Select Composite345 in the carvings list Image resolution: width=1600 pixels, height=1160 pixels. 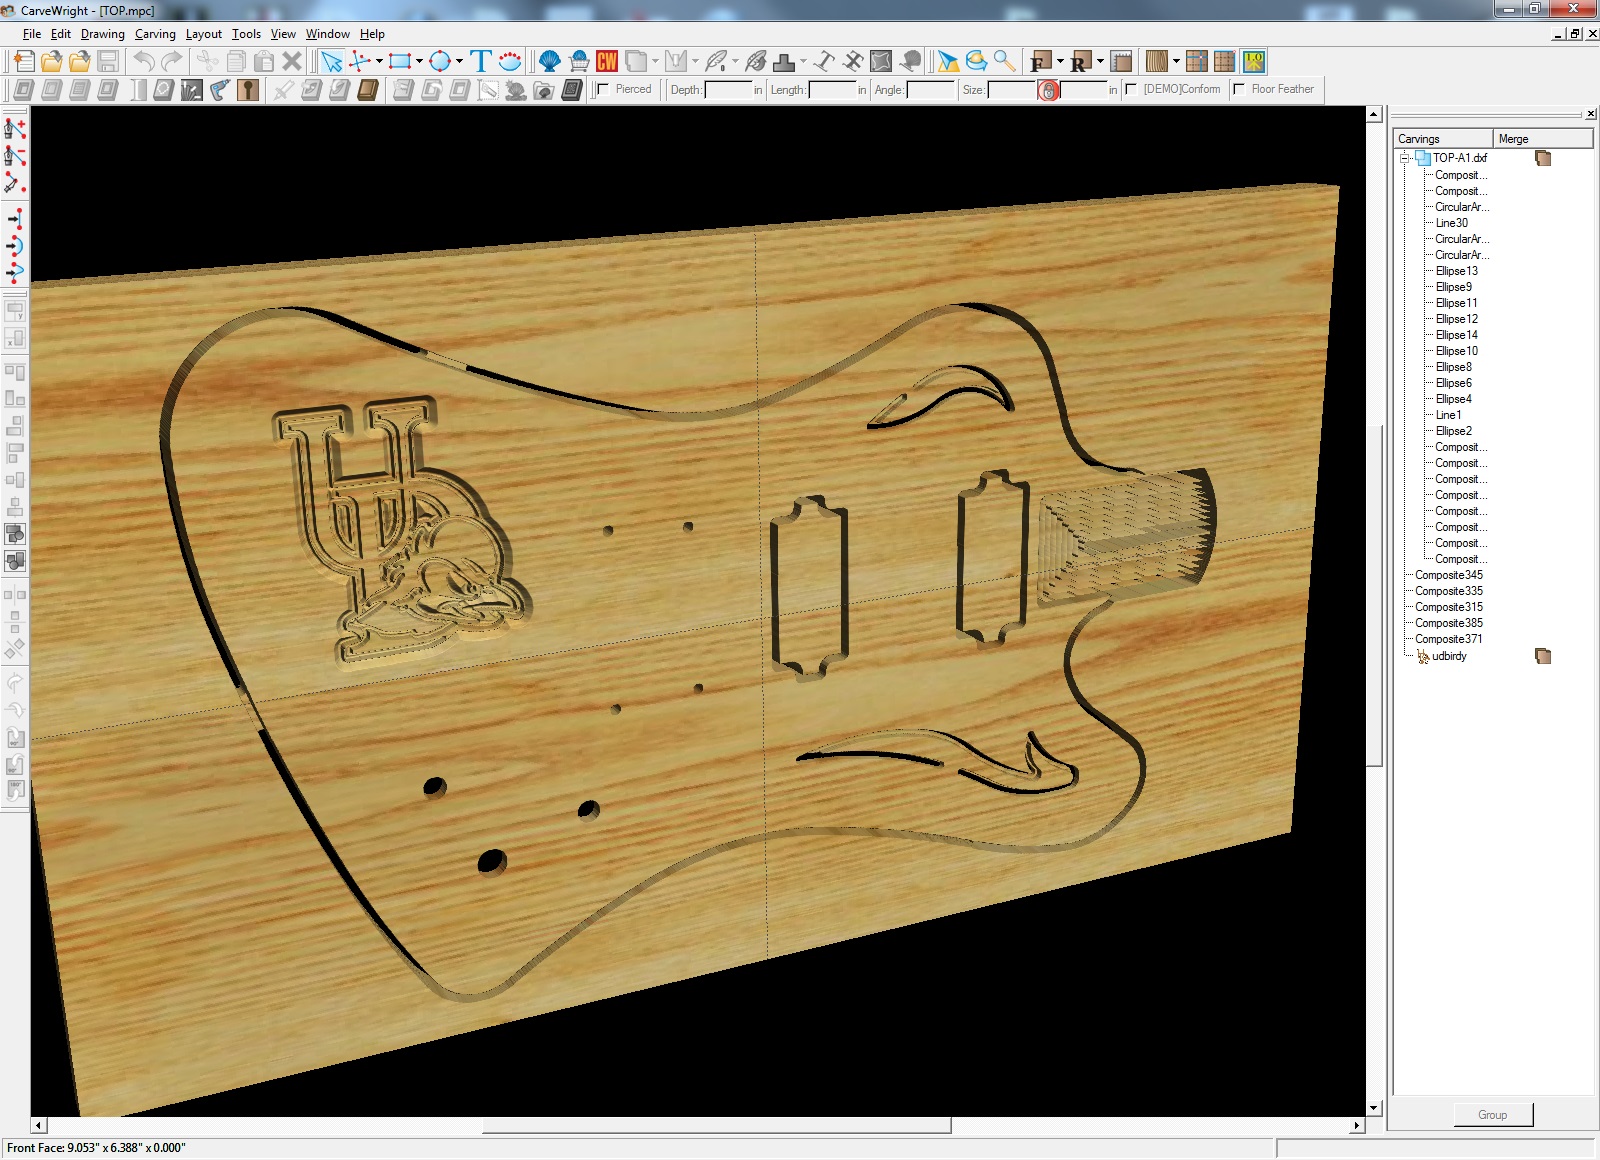(1449, 575)
